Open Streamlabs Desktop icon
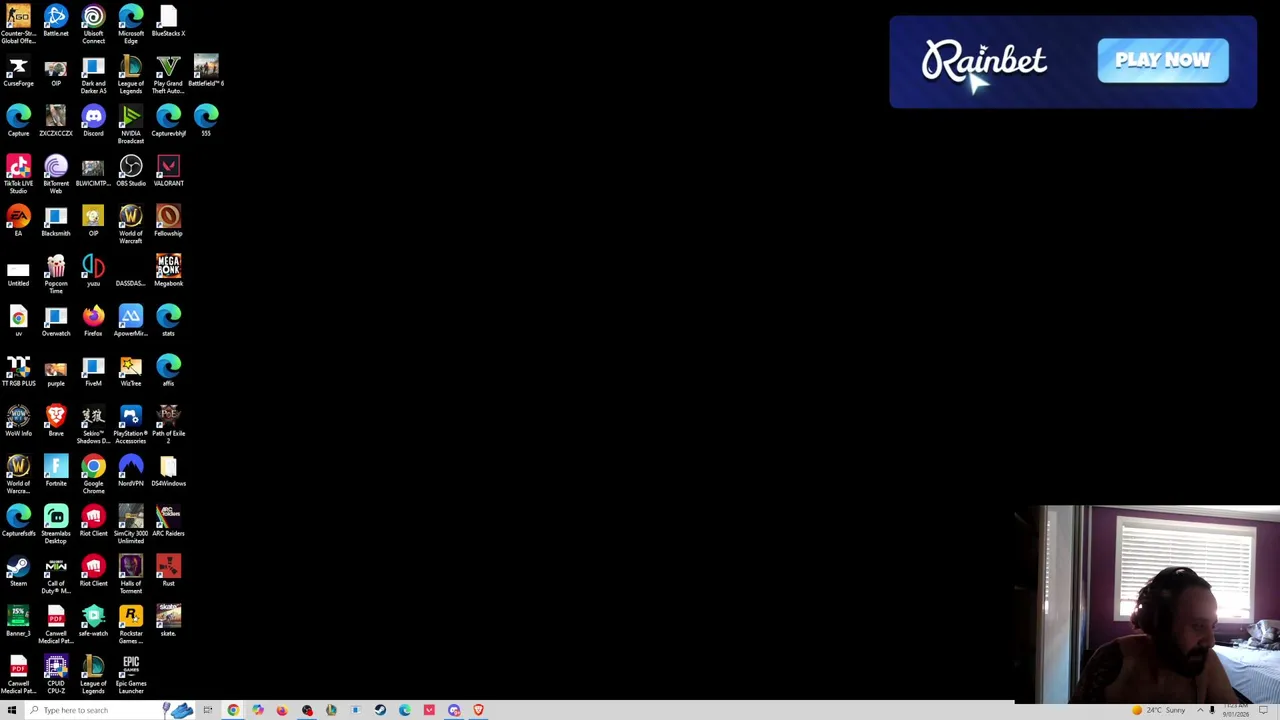Image resolution: width=1280 pixels, height=720 pixels. tap(56, 524)
